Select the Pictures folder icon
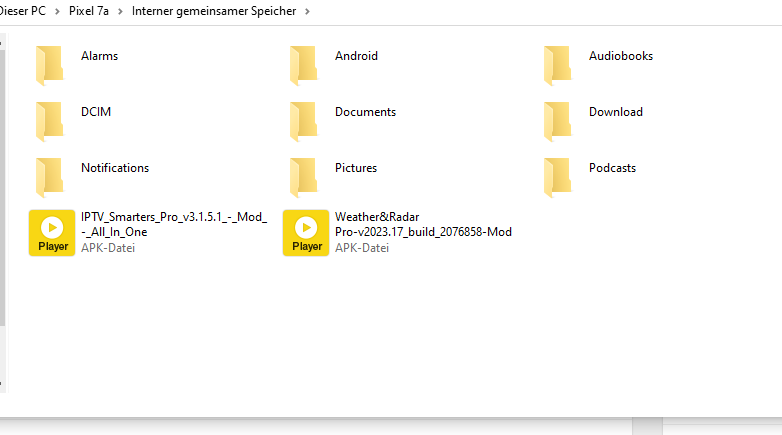Image resolution: width=782 pixels, height=435 pixels. coord(303,177)
